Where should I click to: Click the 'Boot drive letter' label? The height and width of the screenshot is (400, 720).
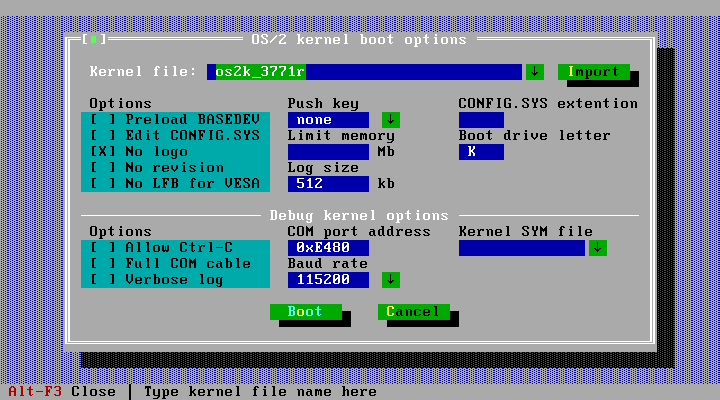[535, 135]
